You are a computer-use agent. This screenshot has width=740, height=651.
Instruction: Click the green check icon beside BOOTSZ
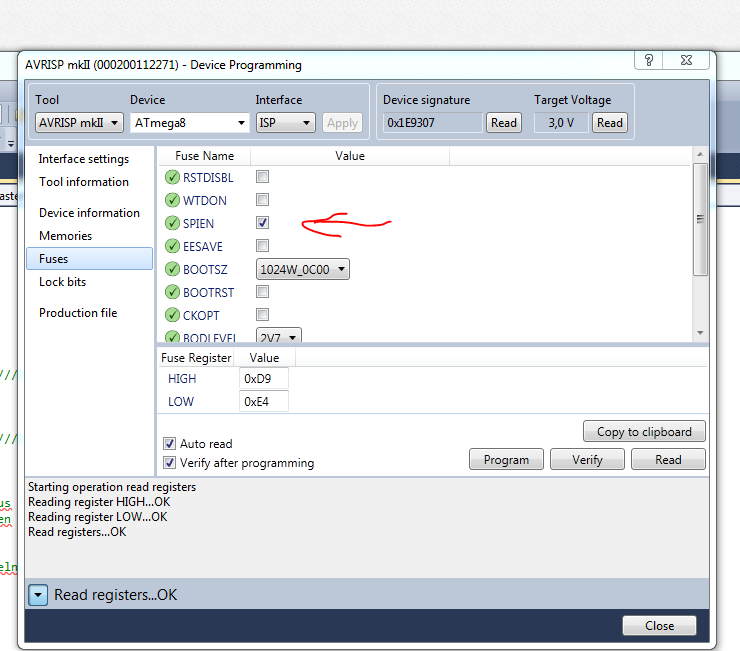172,269
